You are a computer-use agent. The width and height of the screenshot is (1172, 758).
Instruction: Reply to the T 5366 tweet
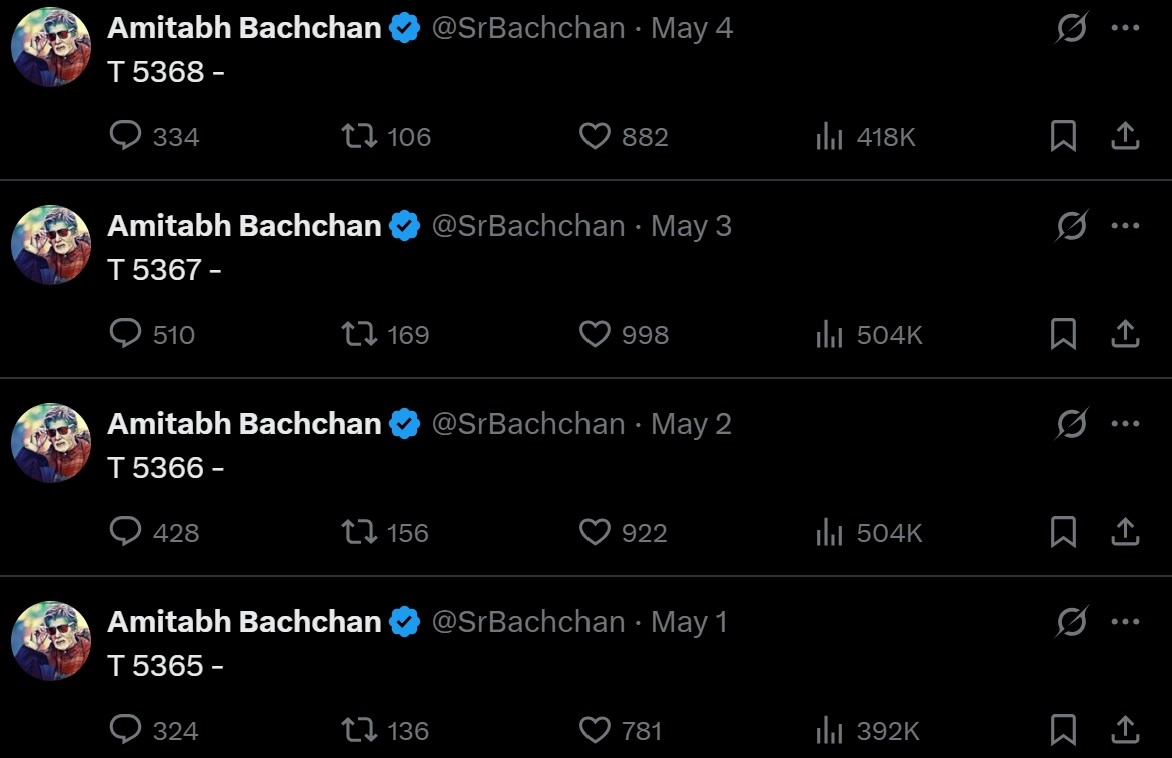[x=125, y=532]
